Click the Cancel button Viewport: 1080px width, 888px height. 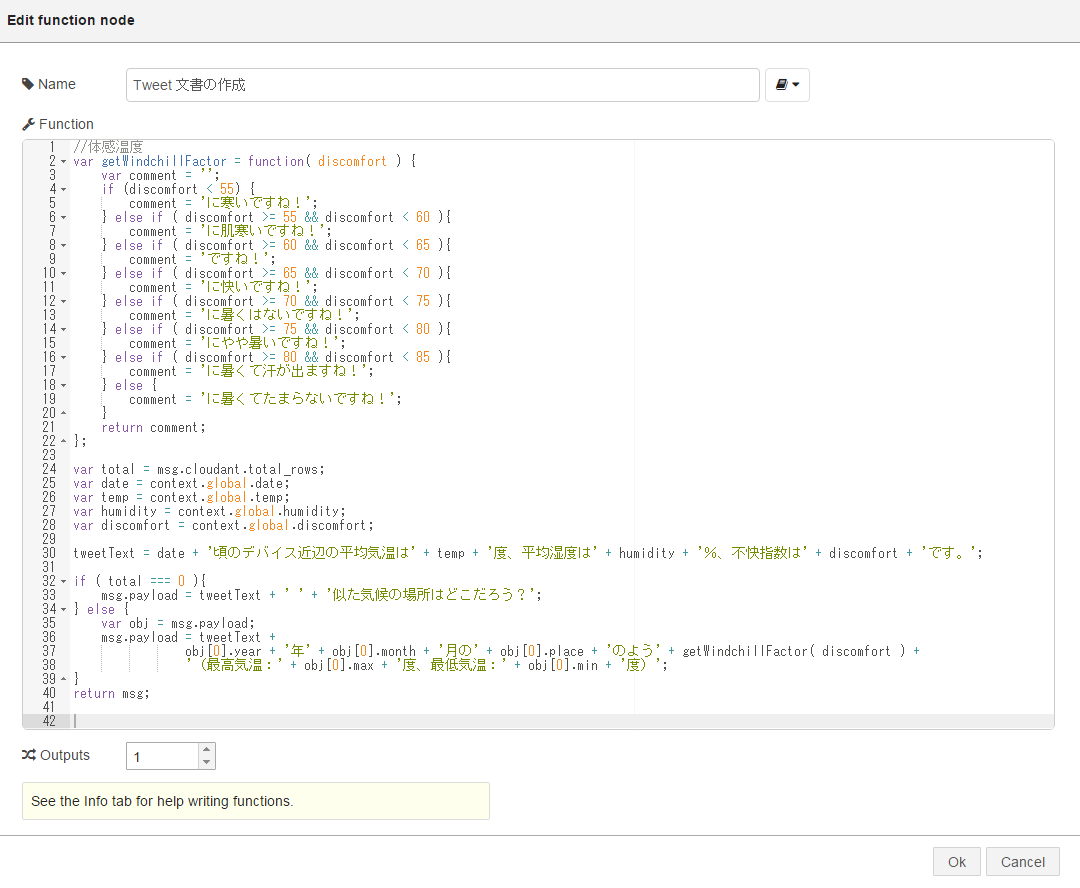[x=1022, y=862]
